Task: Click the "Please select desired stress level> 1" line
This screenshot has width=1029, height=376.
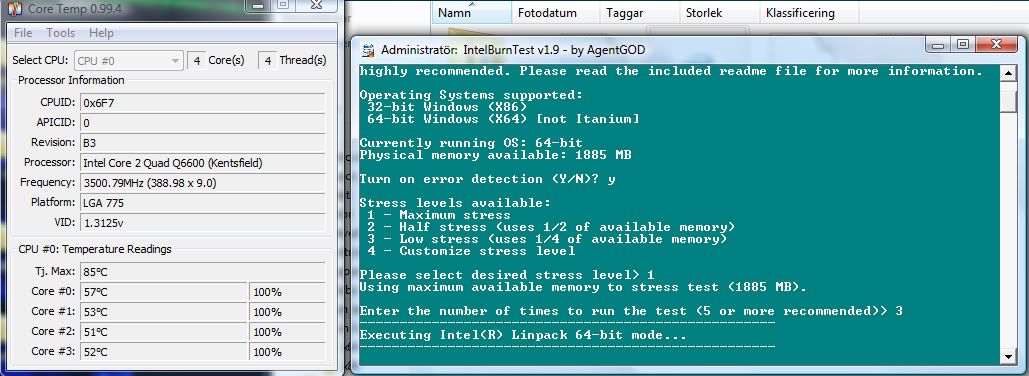Action: point(507,275)
